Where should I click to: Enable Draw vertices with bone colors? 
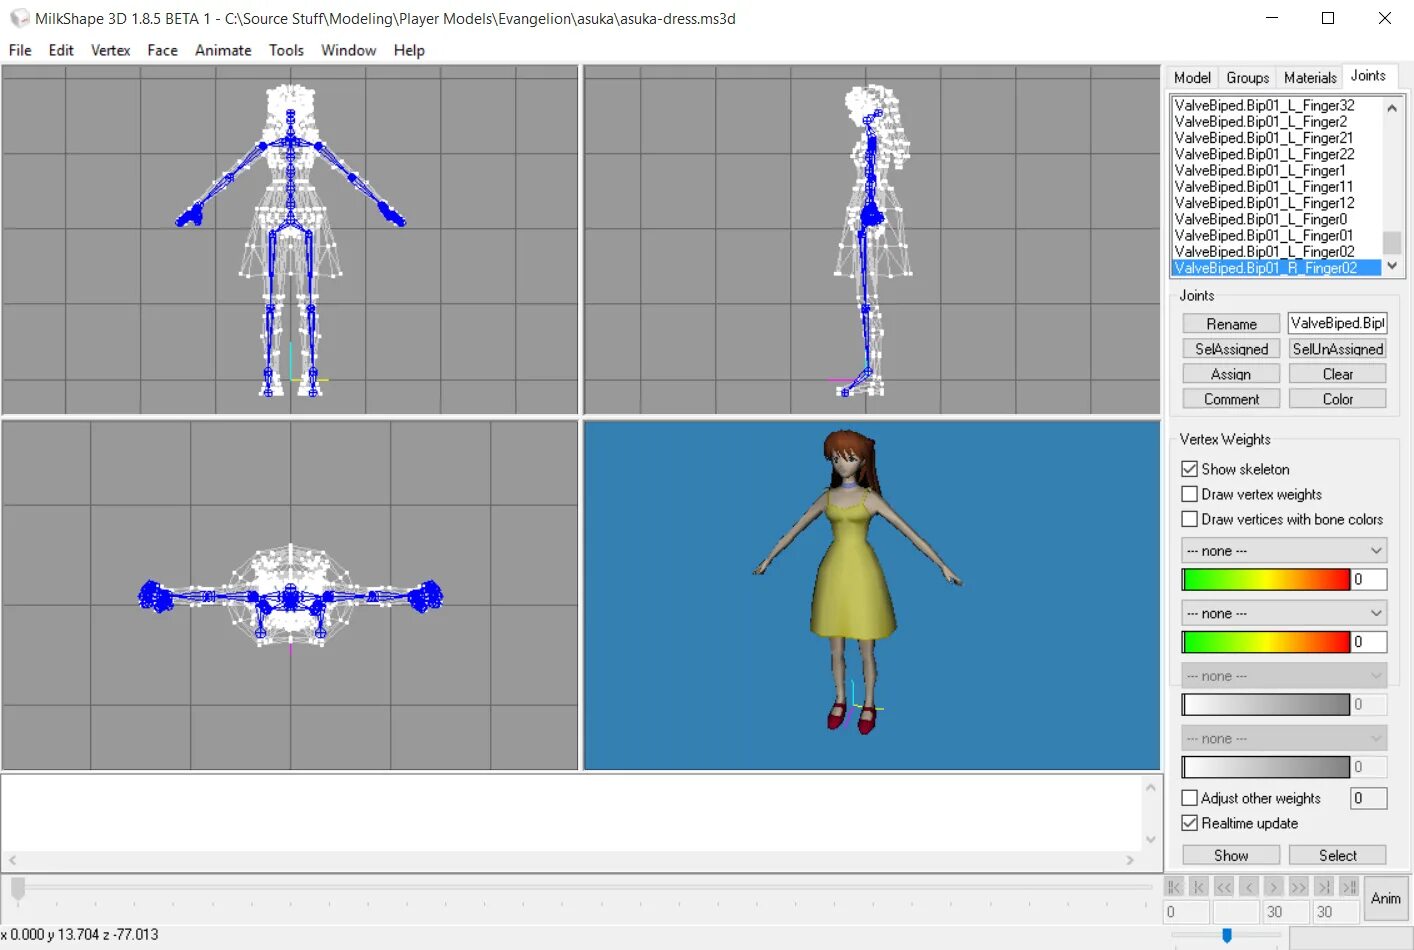(x=1189, y=519)
